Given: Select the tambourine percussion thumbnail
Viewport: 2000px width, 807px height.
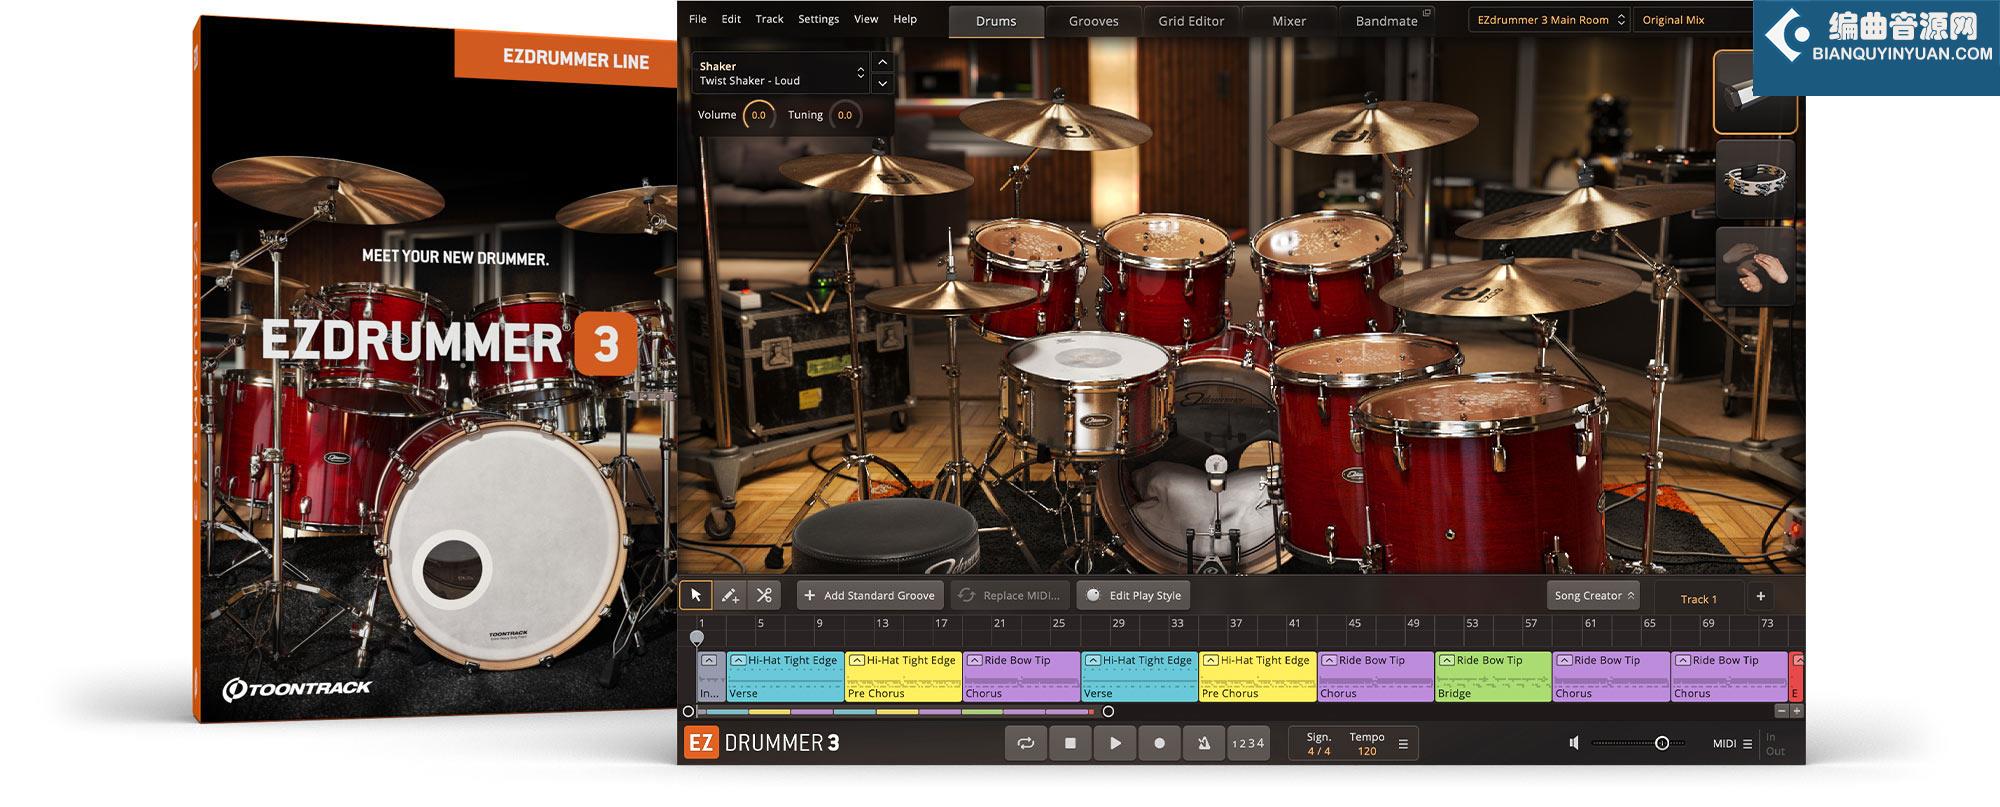Looking at the screenshot, I should 1755,179.
